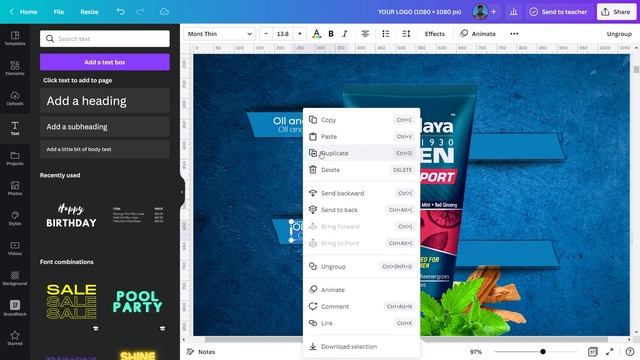This screenshot has width=640, height=360.
Task: Select the Pool Party font combination
Action: [138, 302]
